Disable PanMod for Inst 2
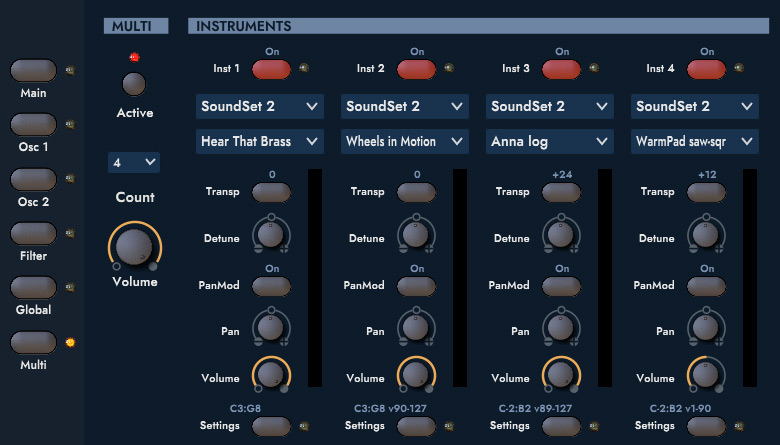The width and height of the screenshot is (780, 445). click(x=416, y=286)
